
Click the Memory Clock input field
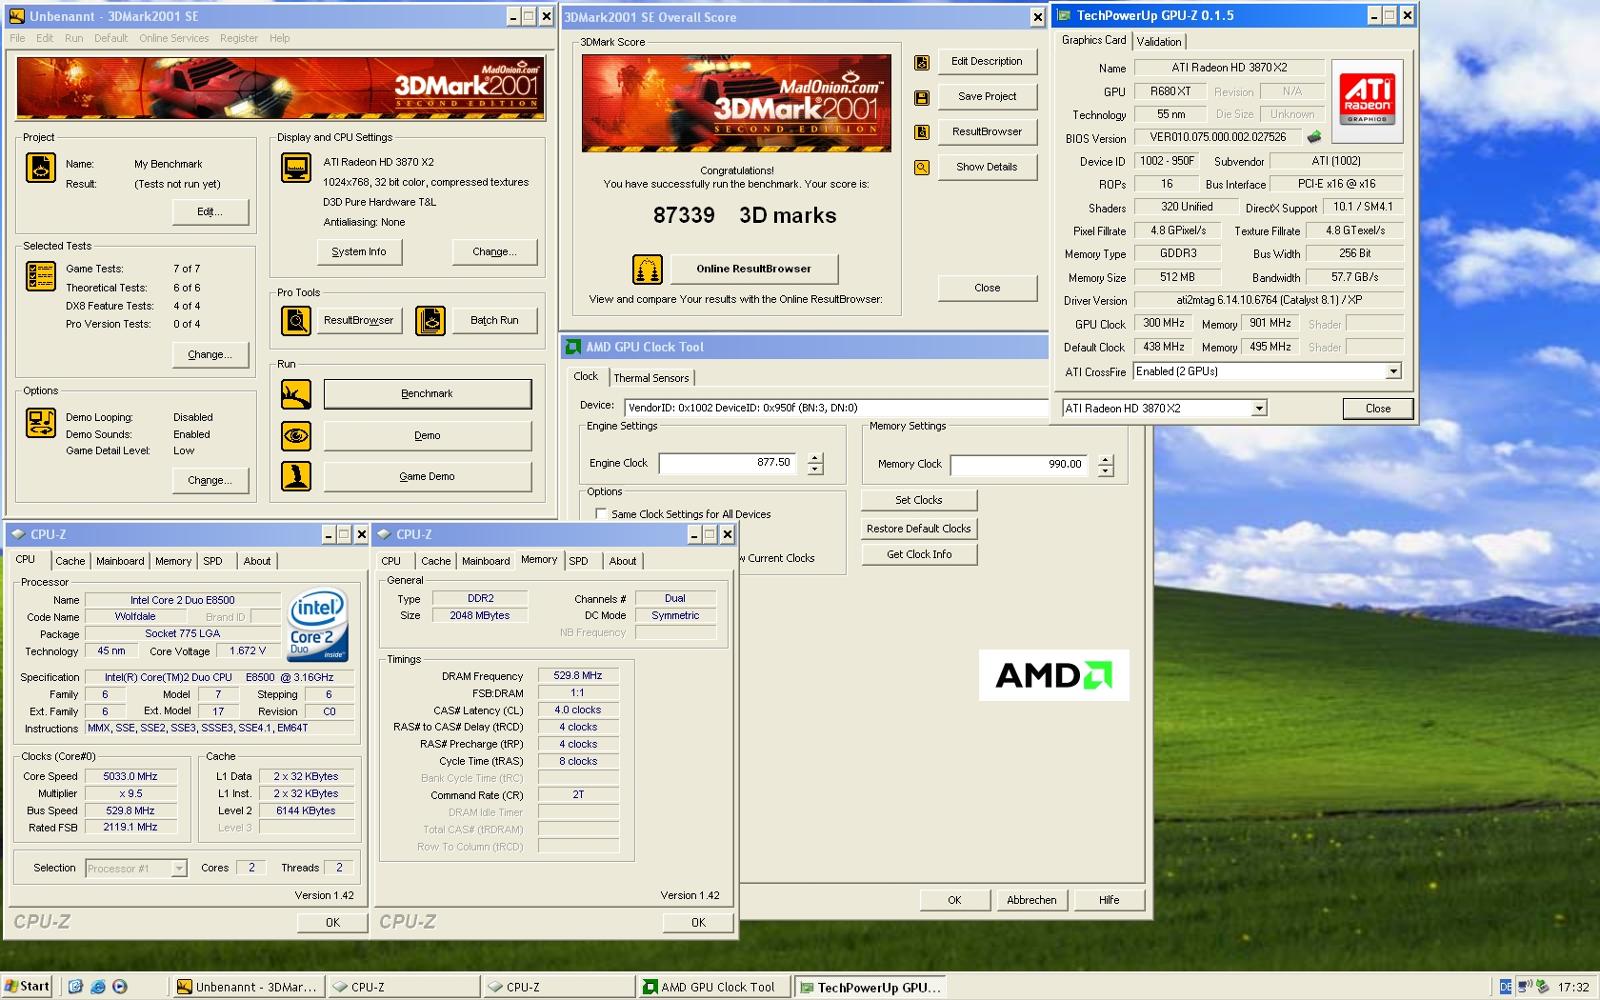click(1018, 465)
